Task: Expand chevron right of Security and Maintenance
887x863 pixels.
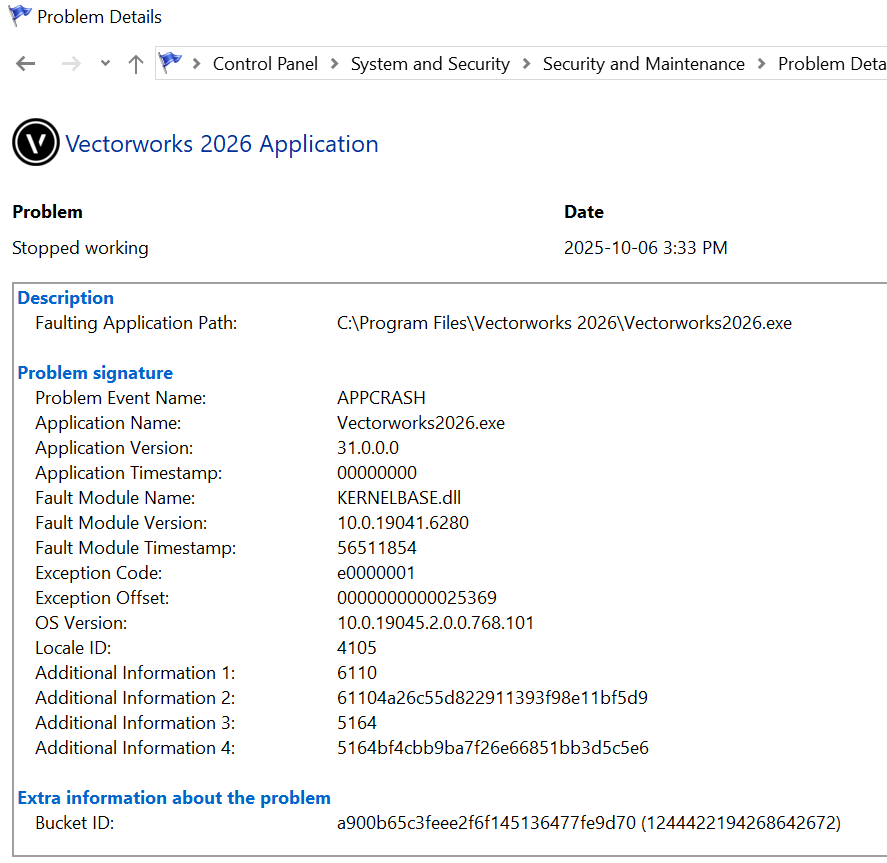Action: coord(761,64)
